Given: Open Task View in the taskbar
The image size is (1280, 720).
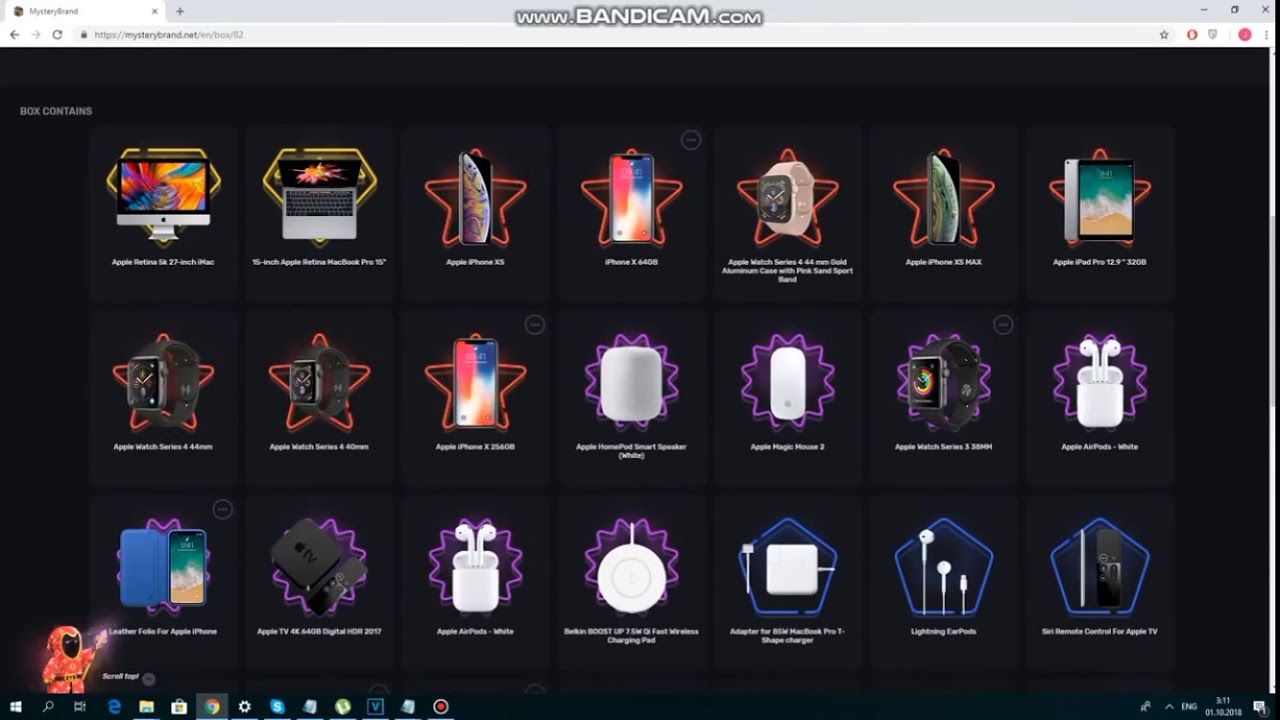Looking at the screenshot, I should tap(80, 706).
